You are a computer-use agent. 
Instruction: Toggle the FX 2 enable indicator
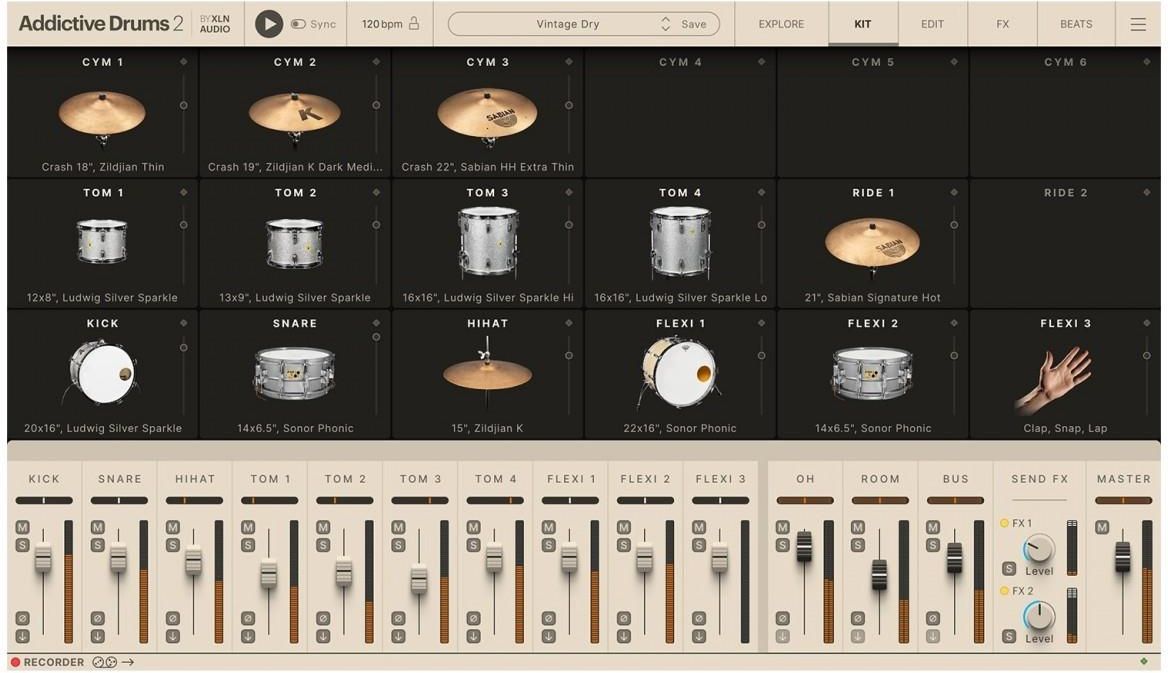coord(1004,590)
